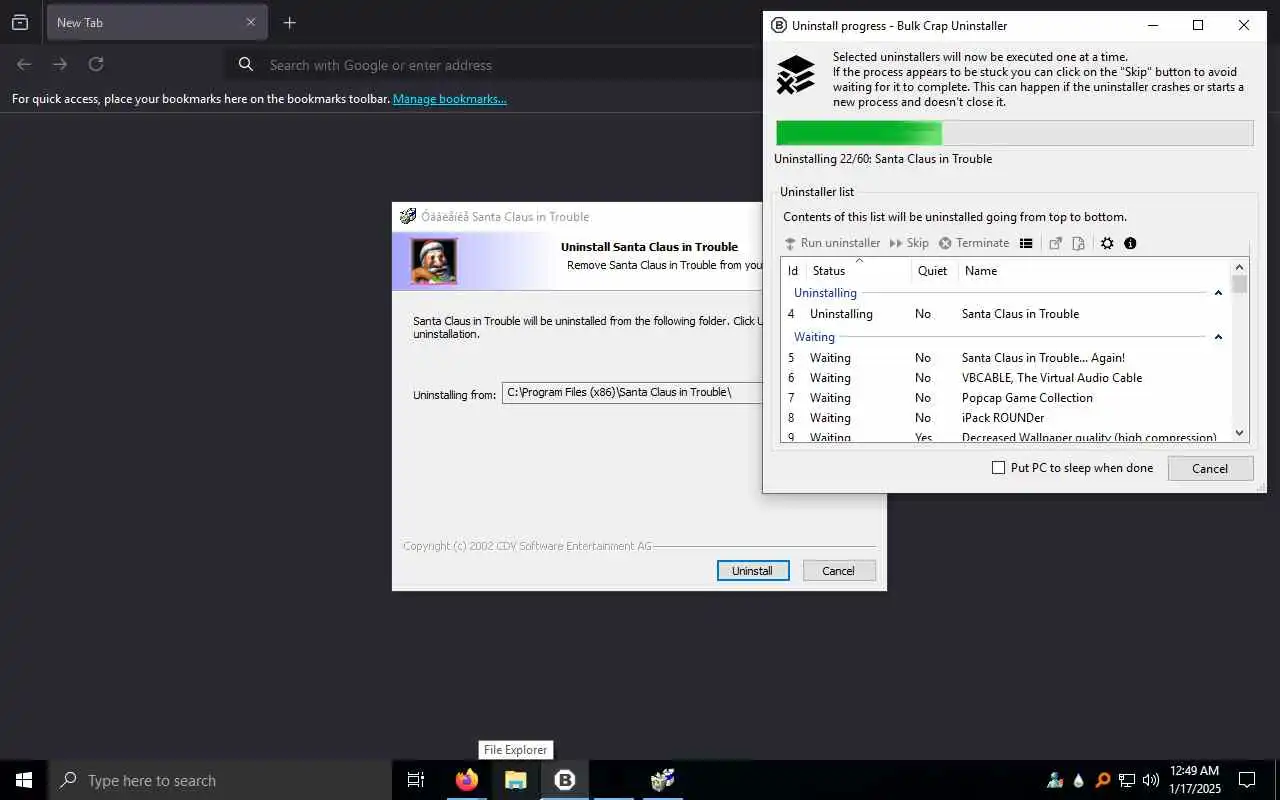Click the stacked layers icon in progress dialog
This screenshot has height=800, width=1280.
(x=796, y=75)
